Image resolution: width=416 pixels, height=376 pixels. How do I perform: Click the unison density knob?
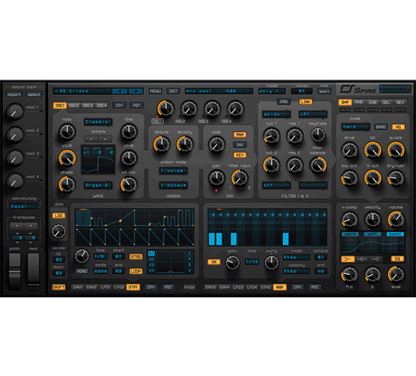pyautogui.click(x=185, y=144)
